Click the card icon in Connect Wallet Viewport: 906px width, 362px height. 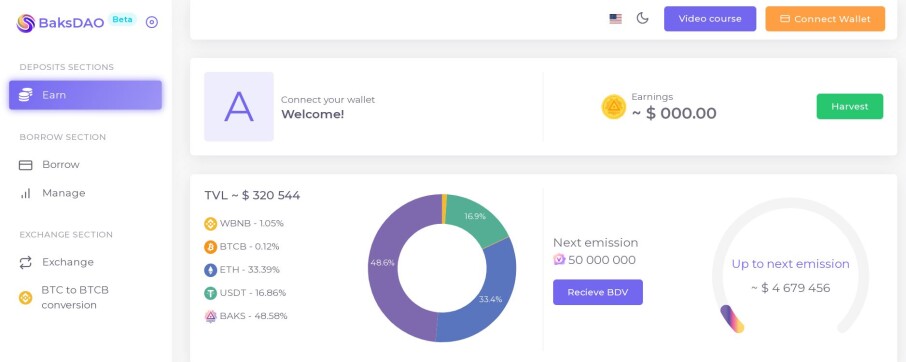pos(785,18)
